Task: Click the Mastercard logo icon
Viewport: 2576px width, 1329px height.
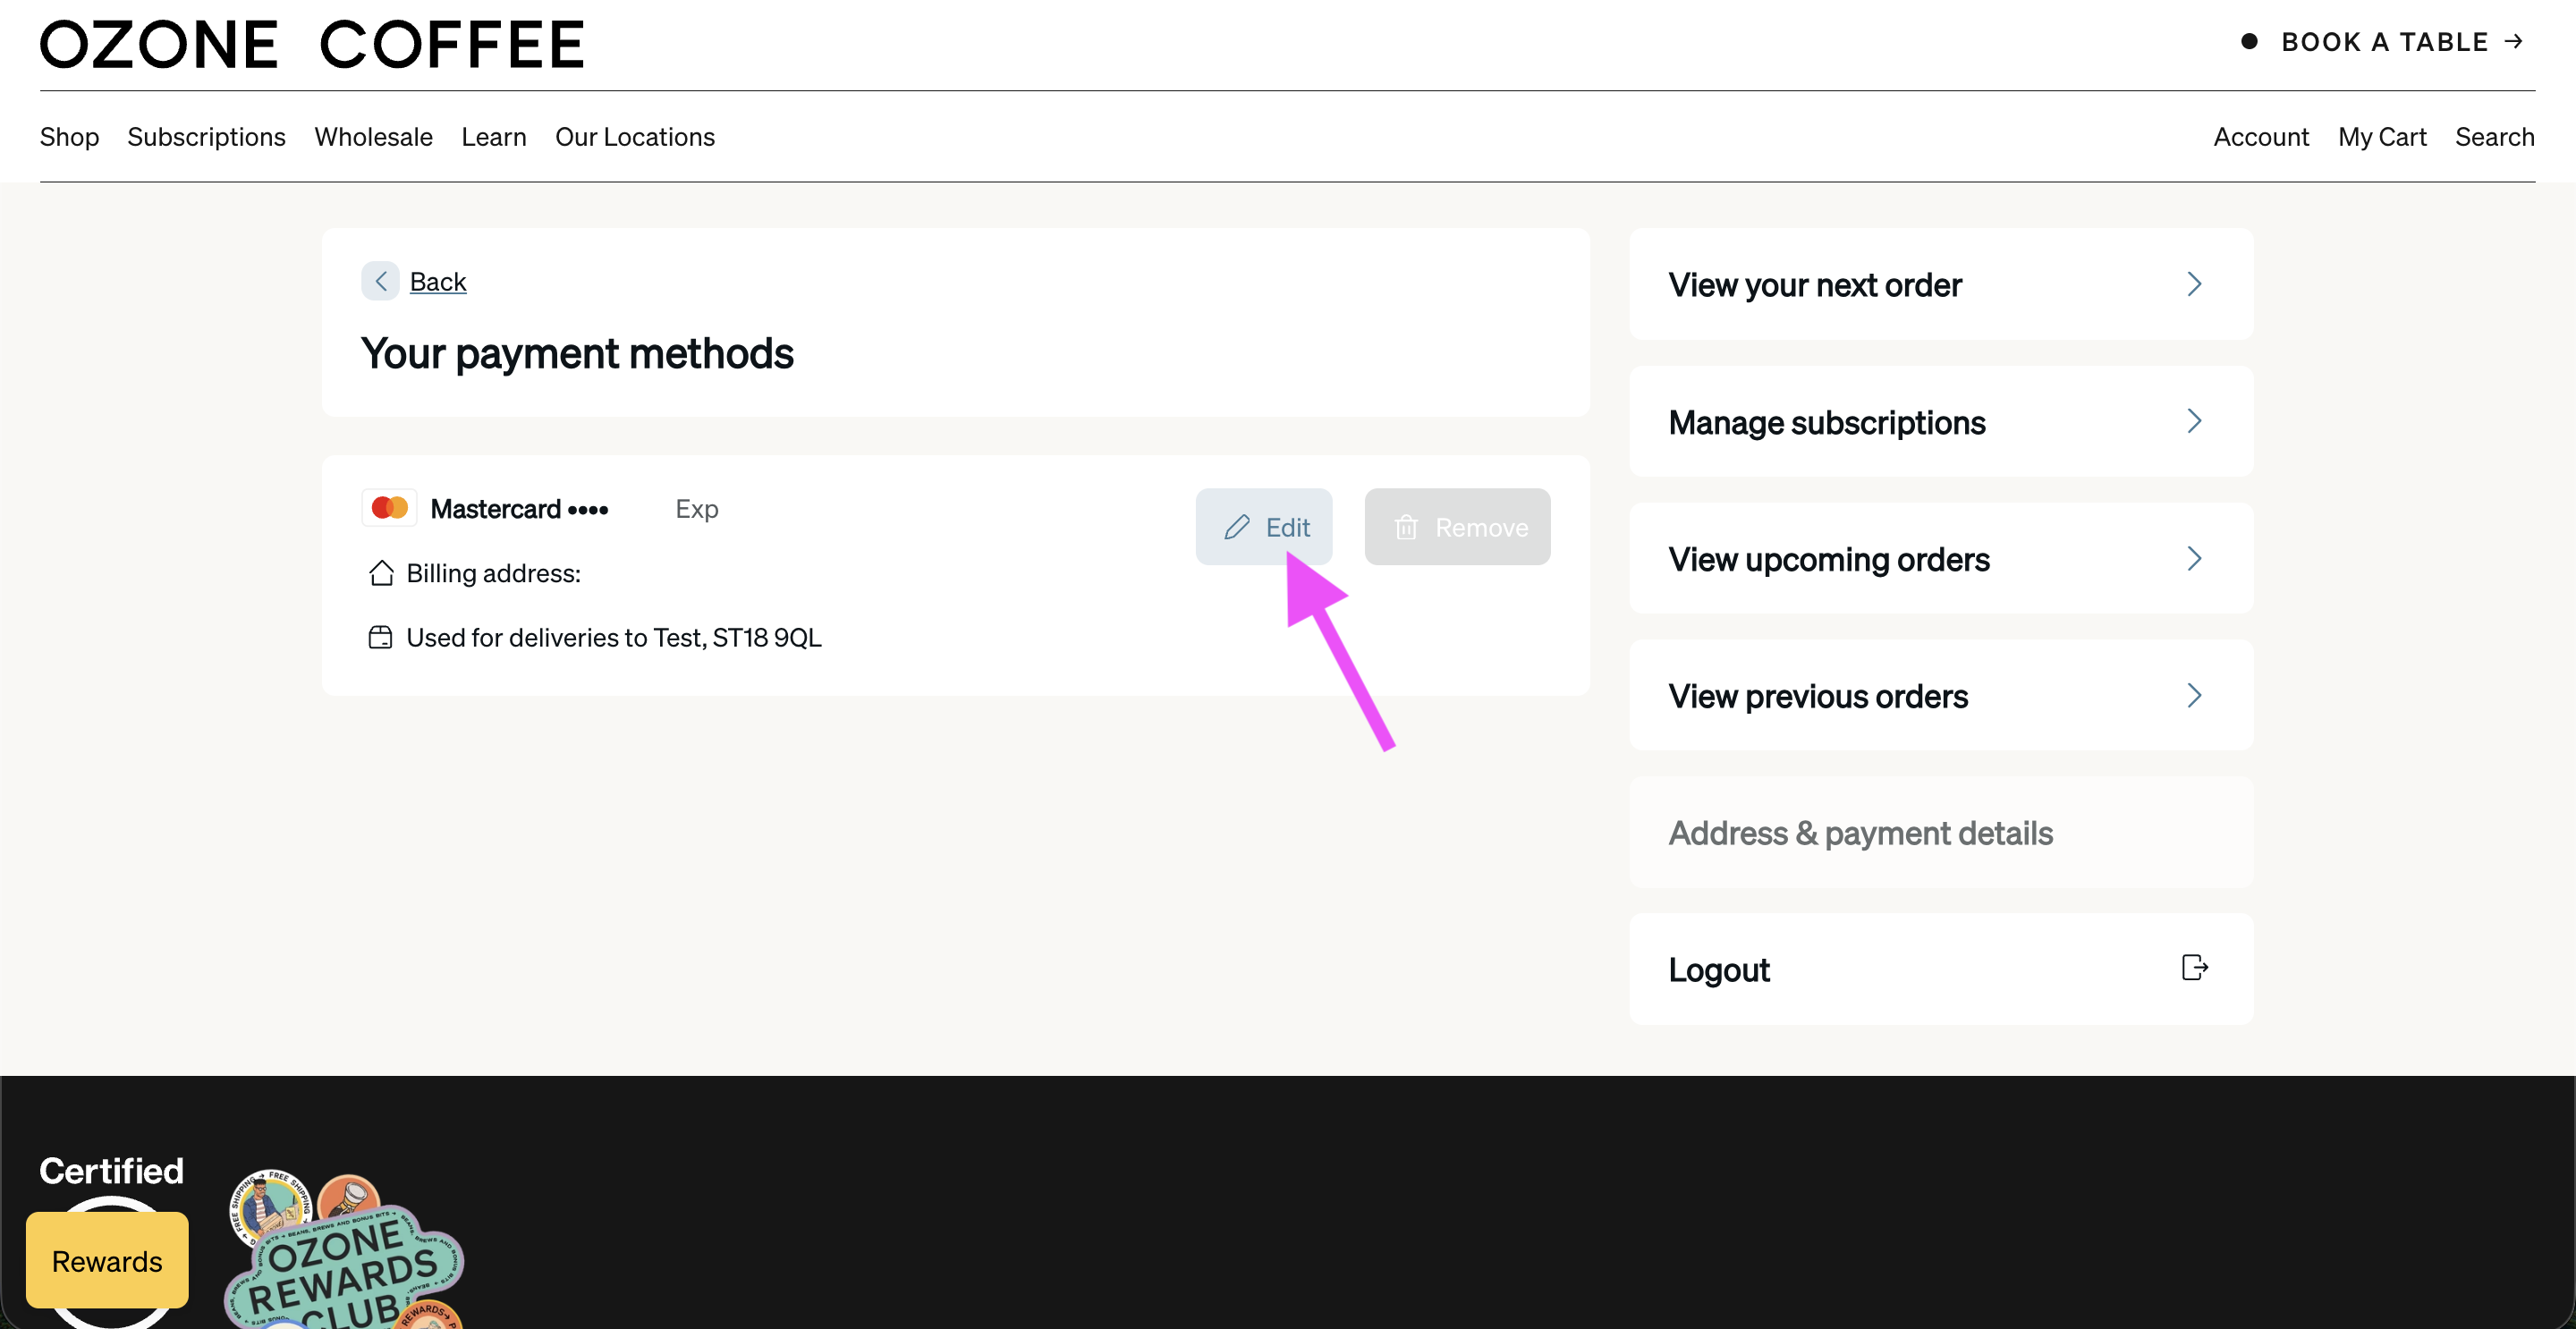Action: (389, 508)
